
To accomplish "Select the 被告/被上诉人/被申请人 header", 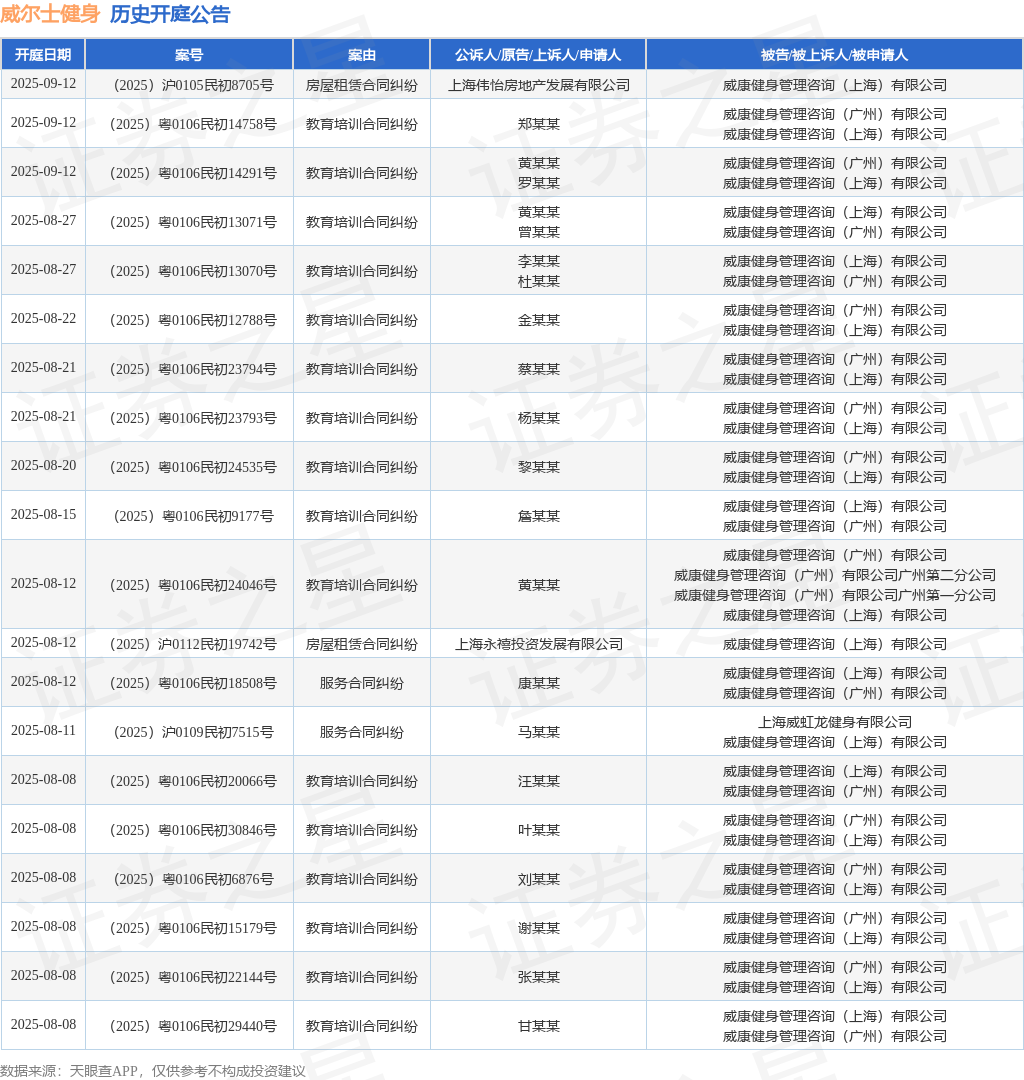I will [x=834, y=55].
